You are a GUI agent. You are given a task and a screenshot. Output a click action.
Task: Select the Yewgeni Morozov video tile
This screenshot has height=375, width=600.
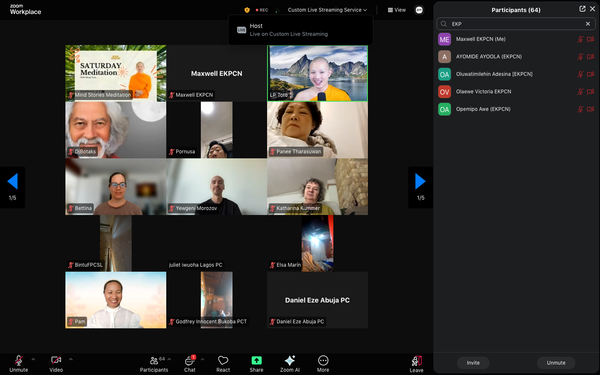(x=217, y=187)
